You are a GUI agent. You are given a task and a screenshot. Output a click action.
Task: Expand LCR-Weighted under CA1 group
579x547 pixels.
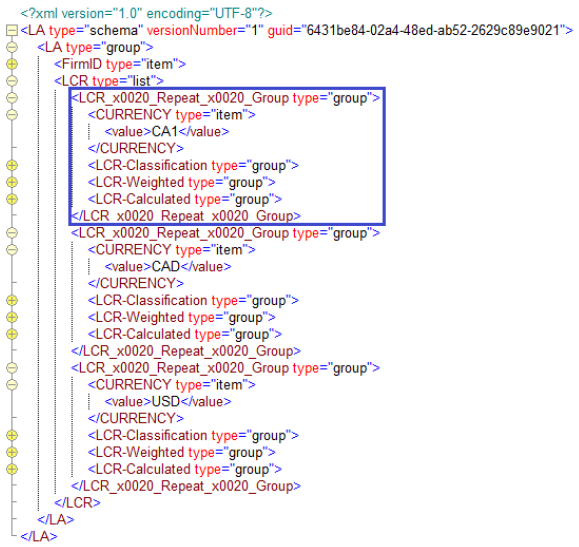12,182
